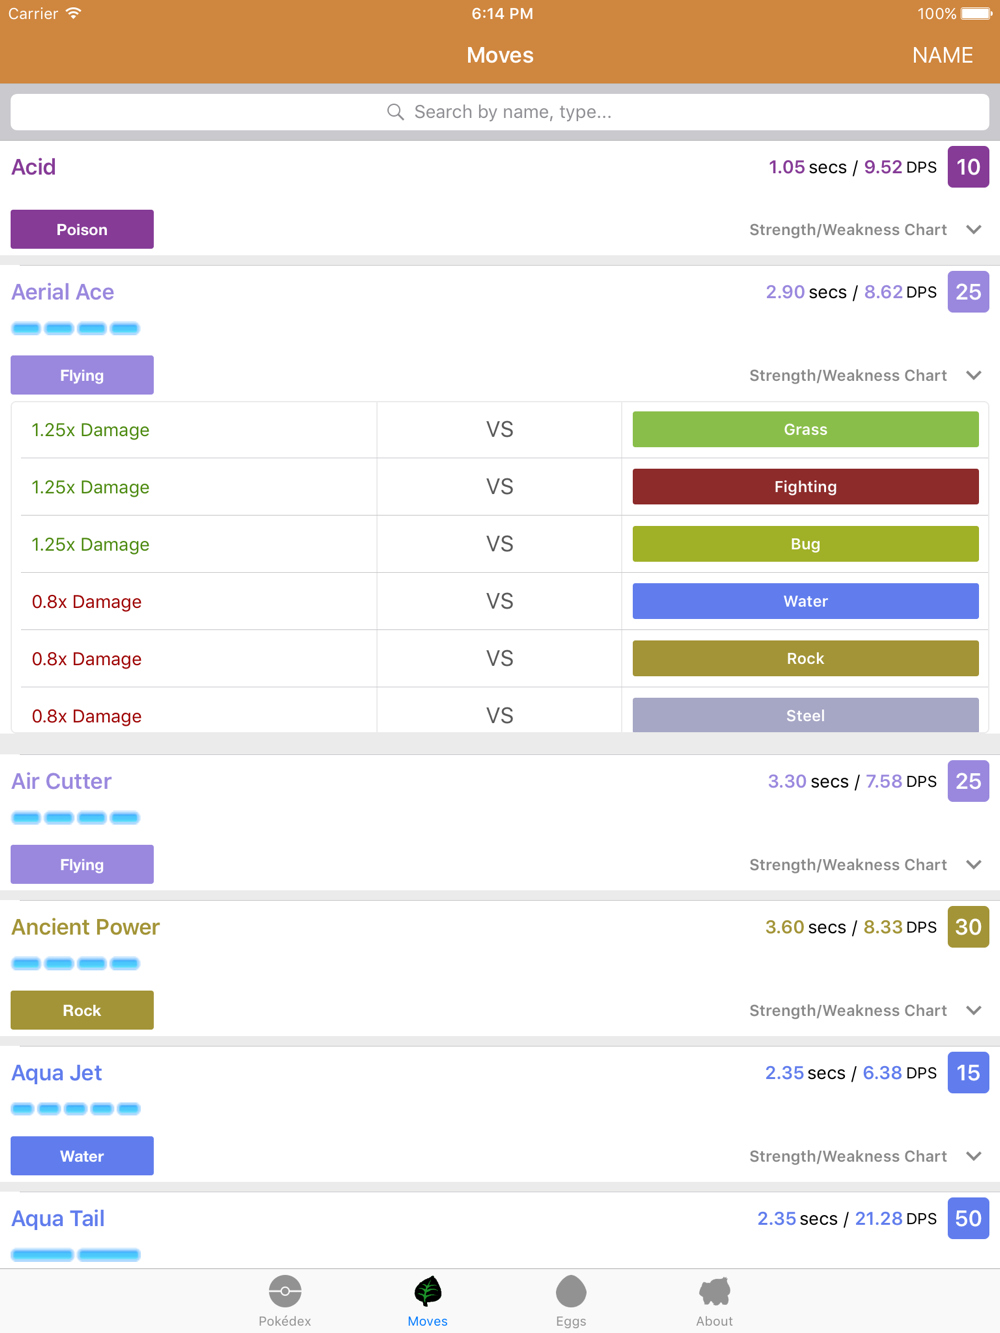Open the Pokédex tab icon
The image size is (1000, 1333).
[x=285, y=1291]
